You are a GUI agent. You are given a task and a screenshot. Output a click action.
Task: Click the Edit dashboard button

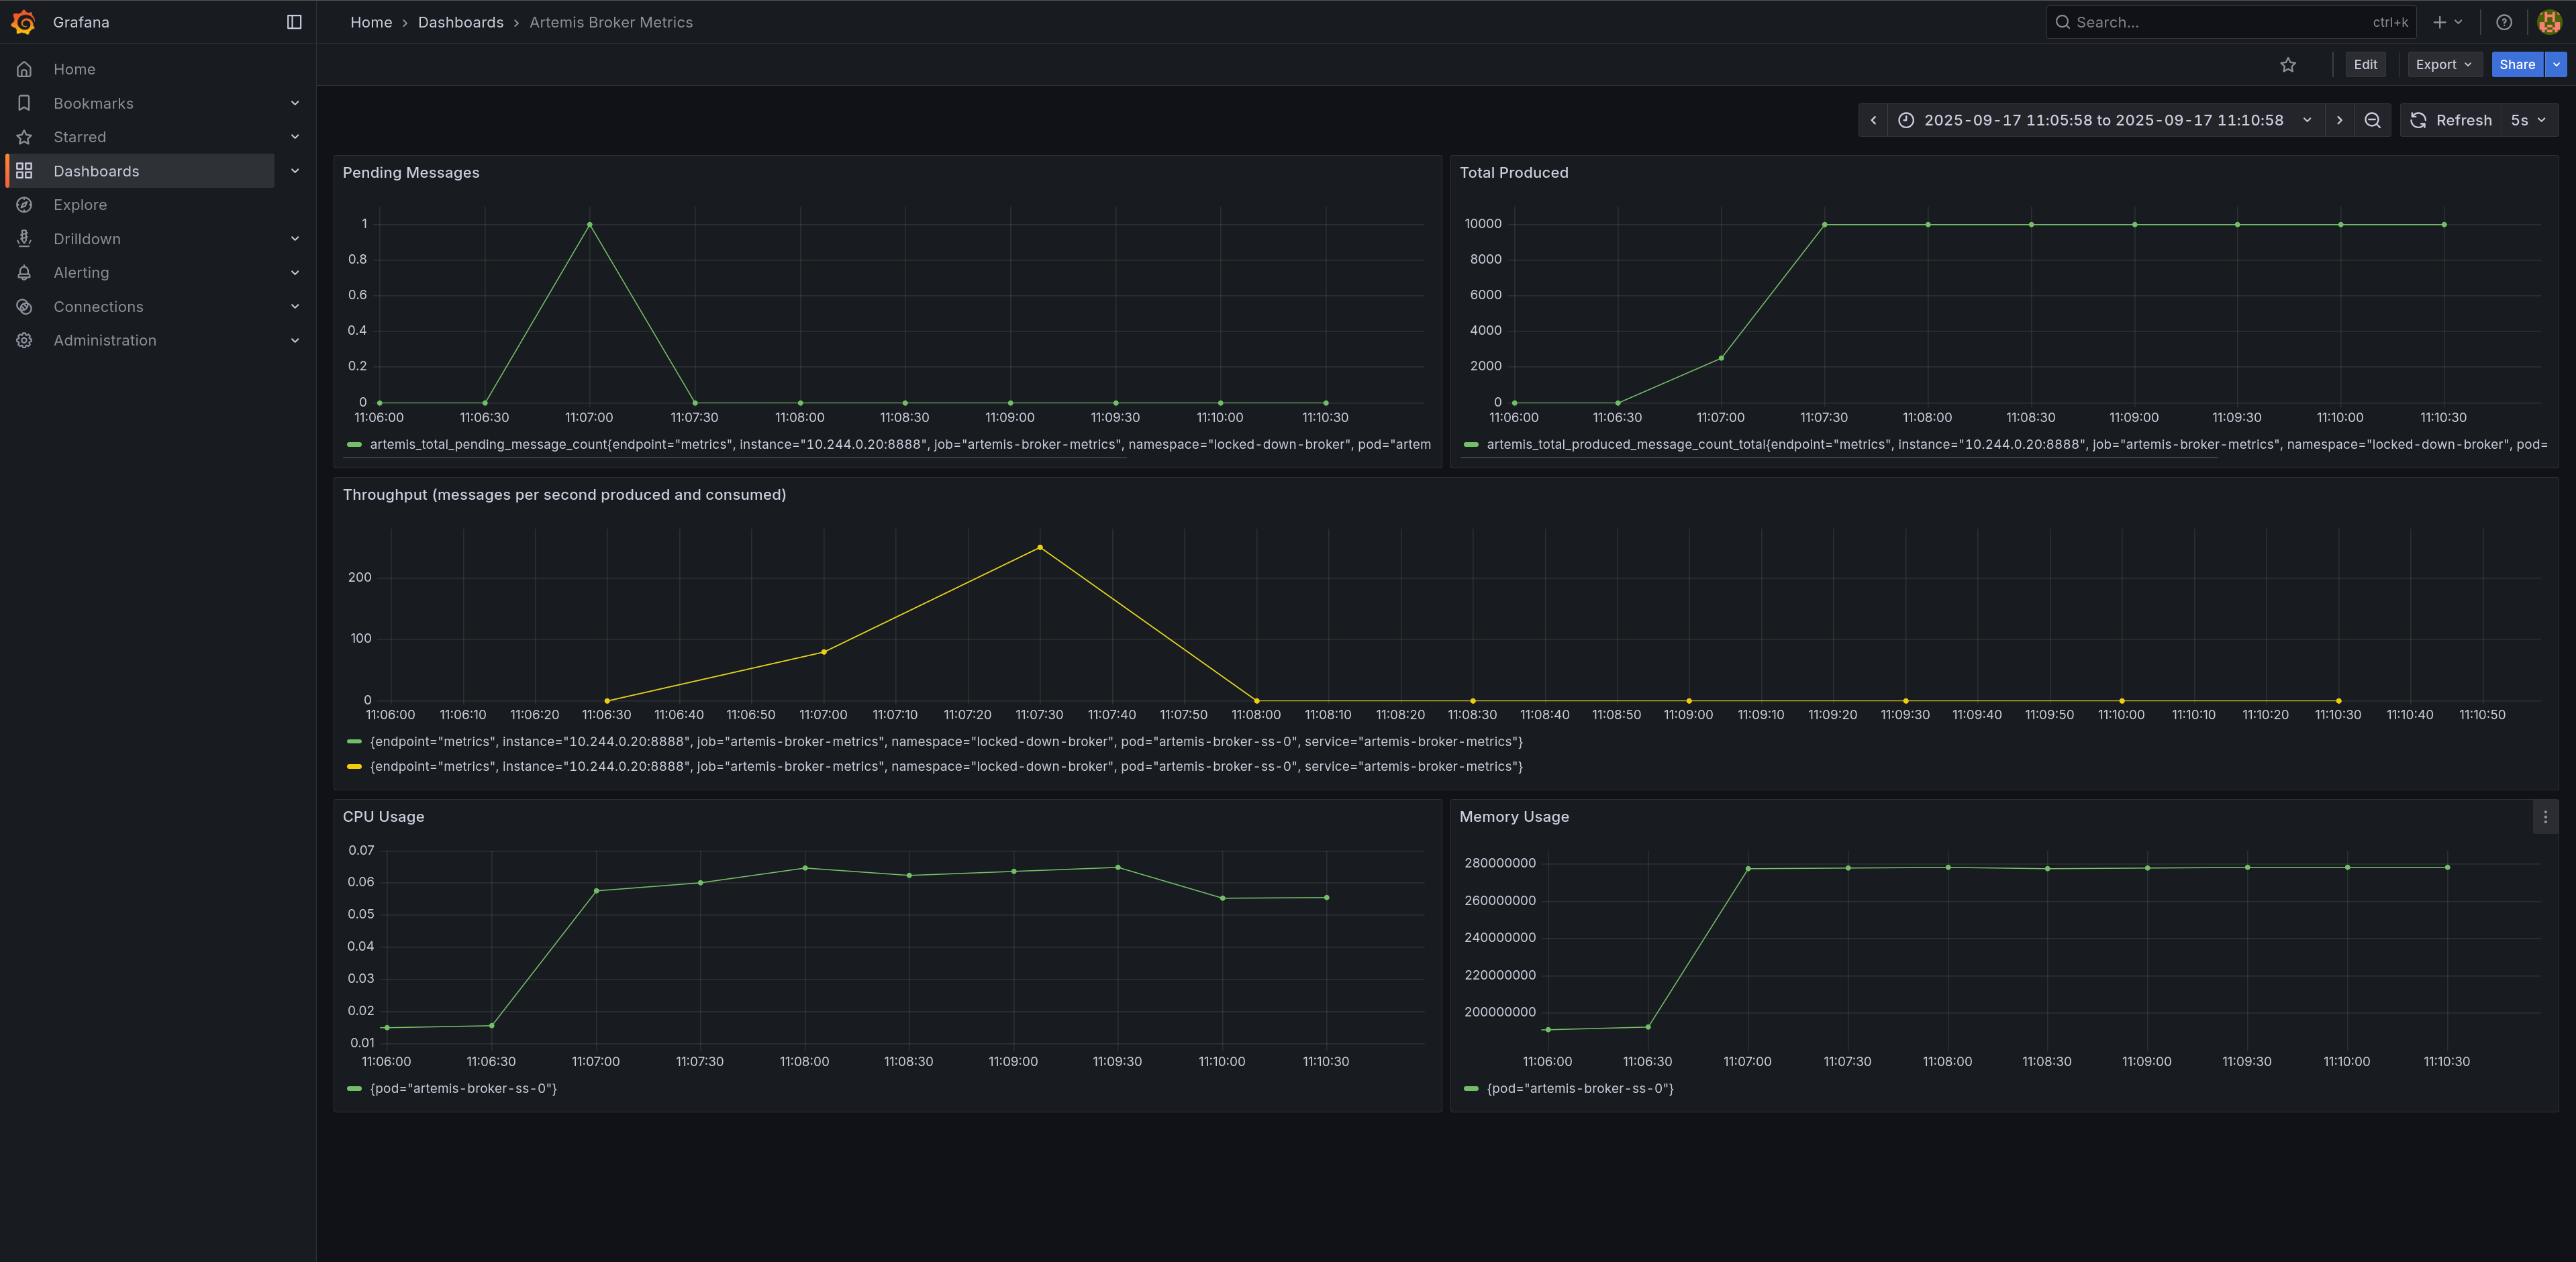pos(2365,65)
